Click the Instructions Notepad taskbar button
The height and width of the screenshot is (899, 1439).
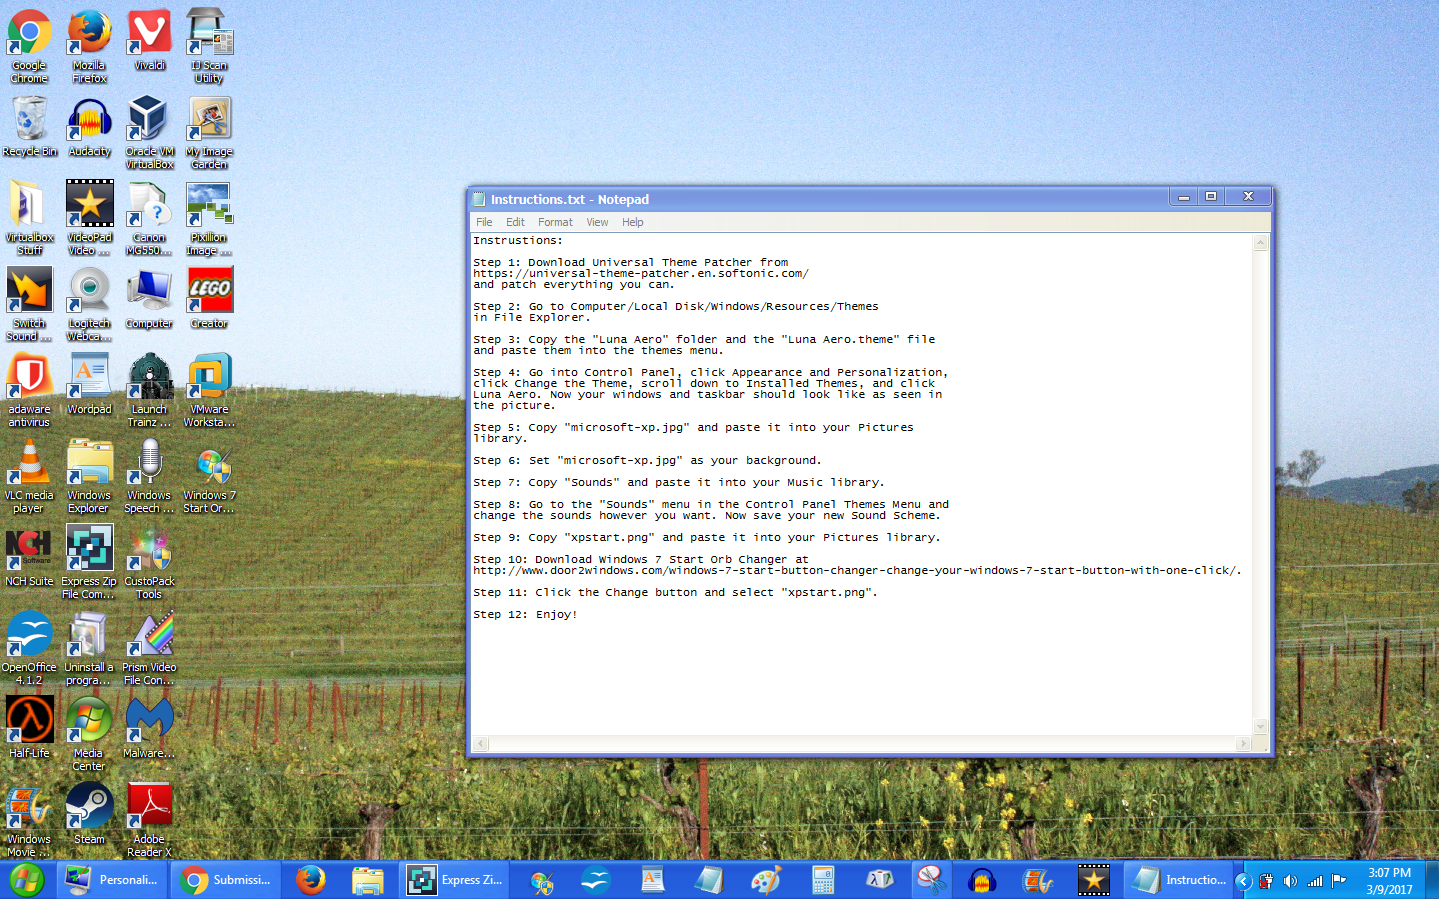[x=1179, y=880]
